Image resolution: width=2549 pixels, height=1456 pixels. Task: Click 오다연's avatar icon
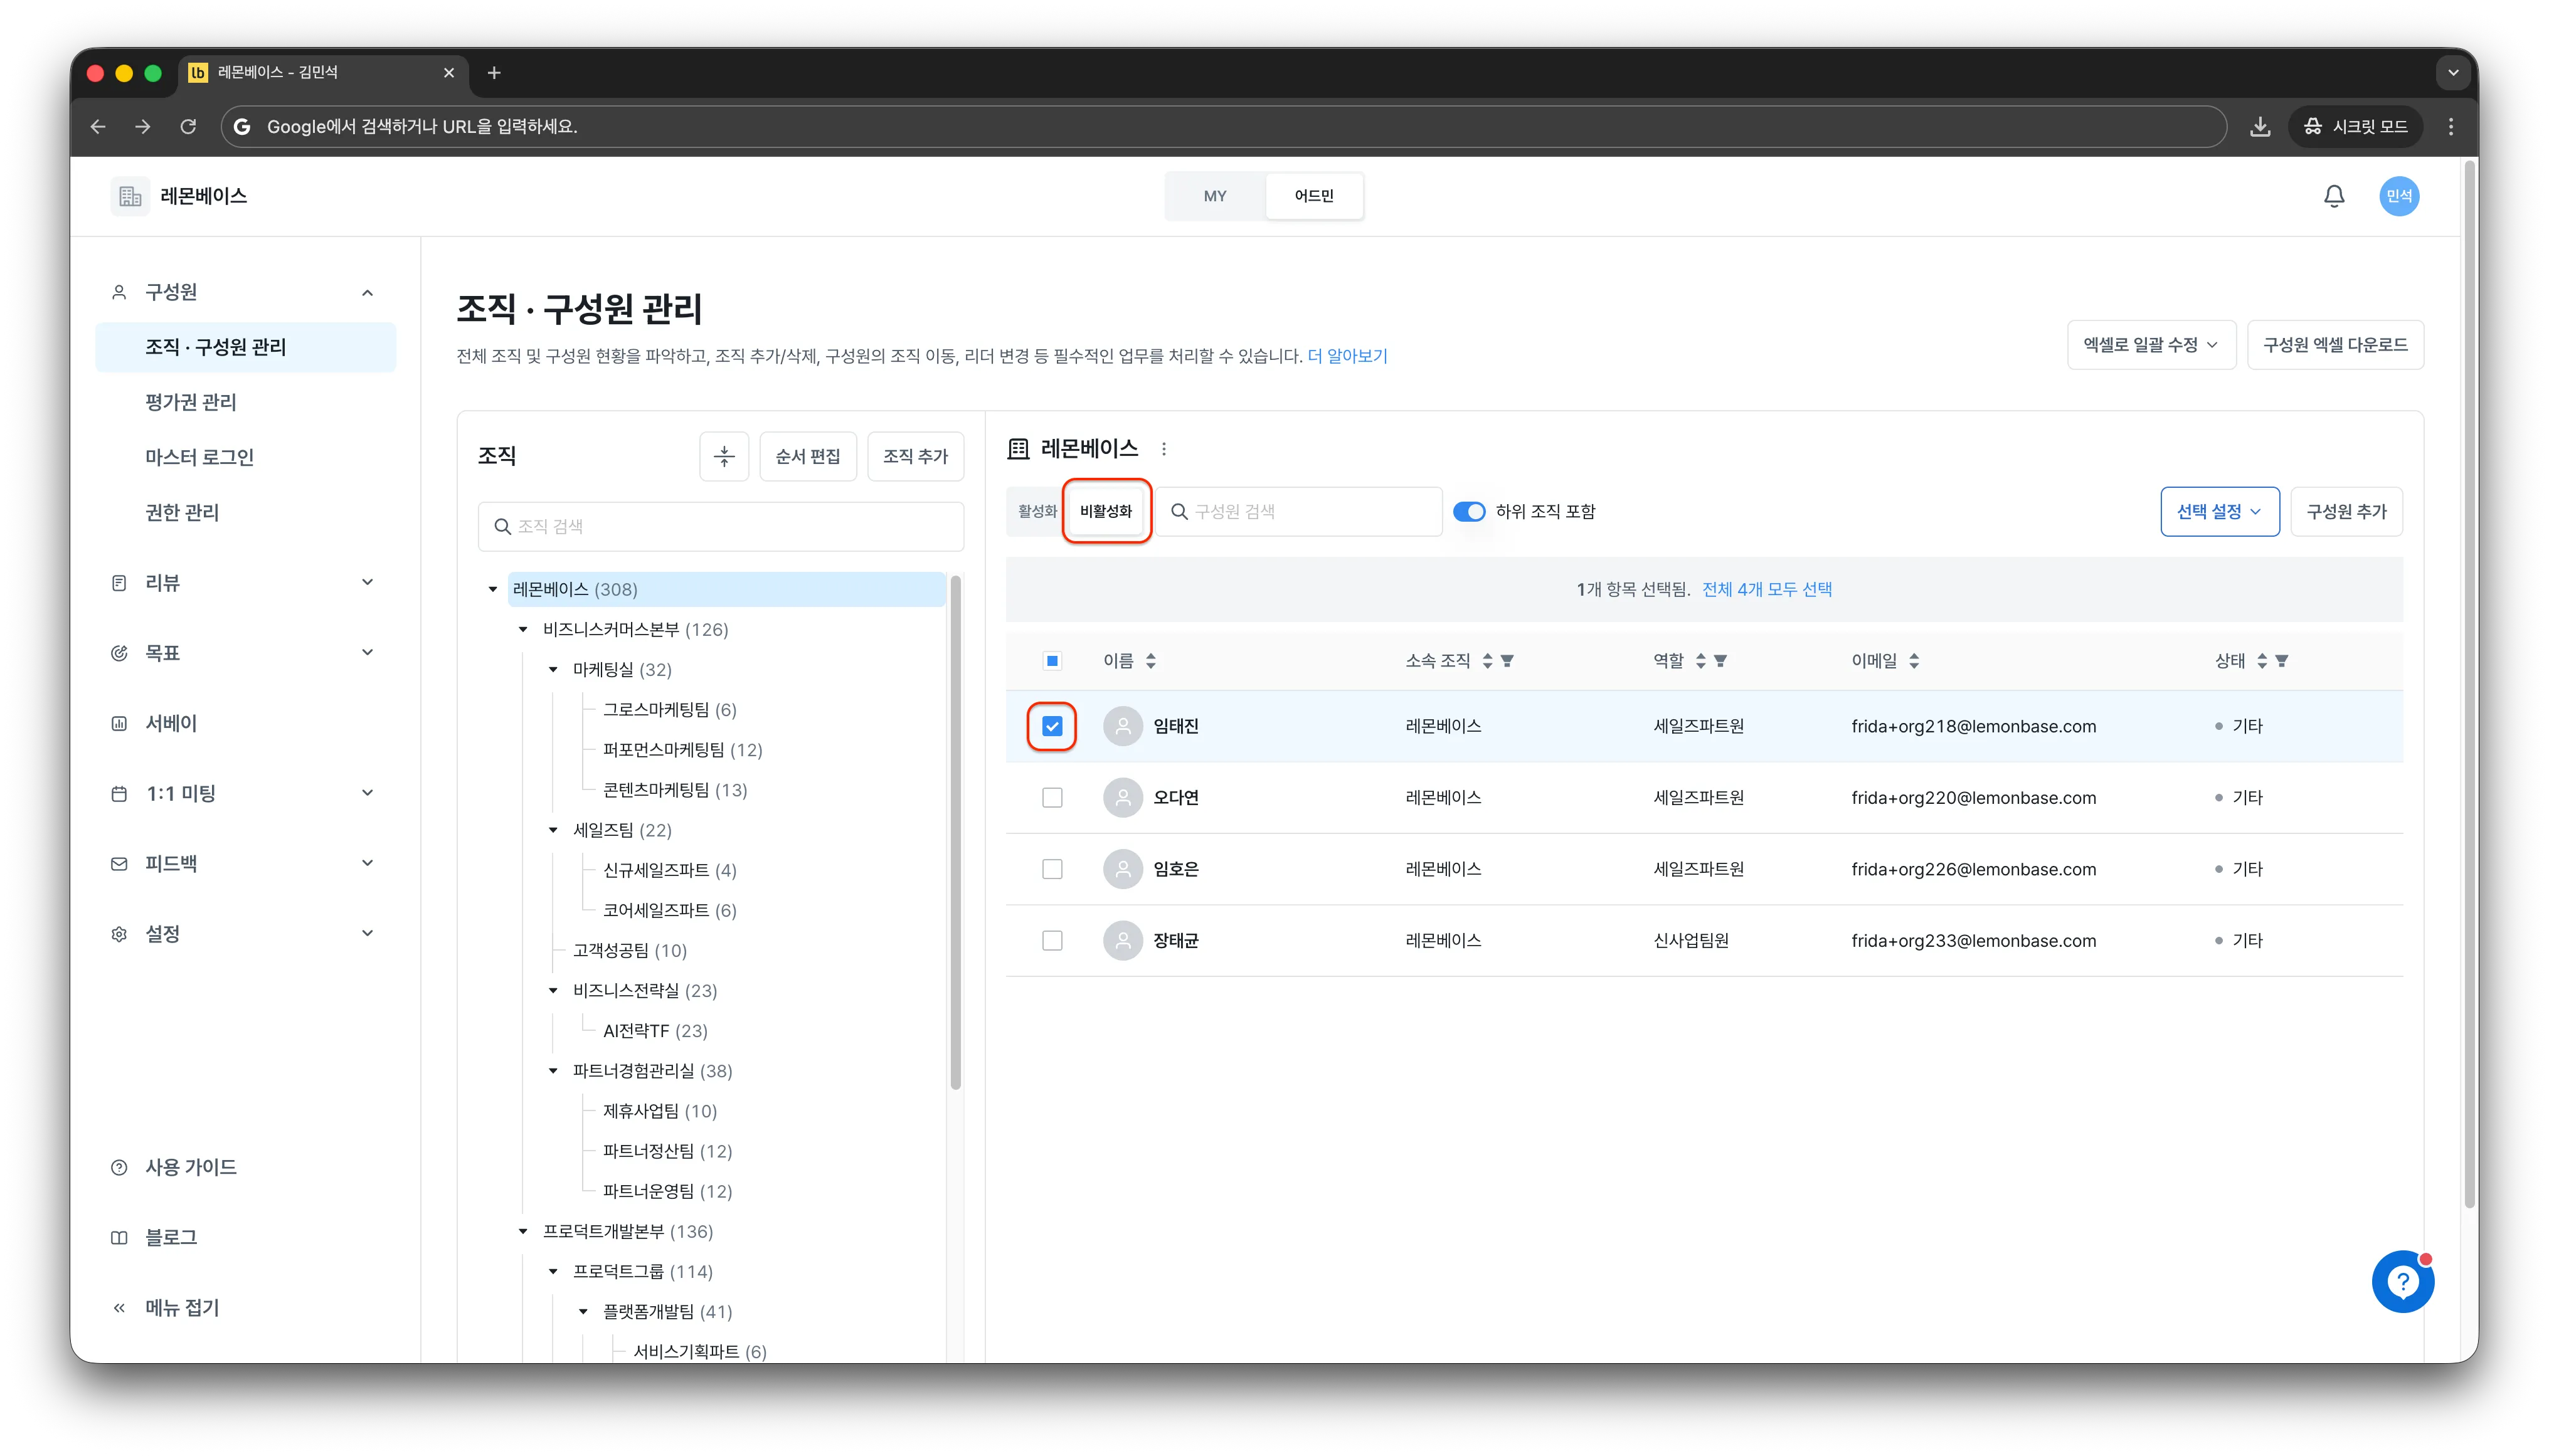click(x=1122, y=797)
